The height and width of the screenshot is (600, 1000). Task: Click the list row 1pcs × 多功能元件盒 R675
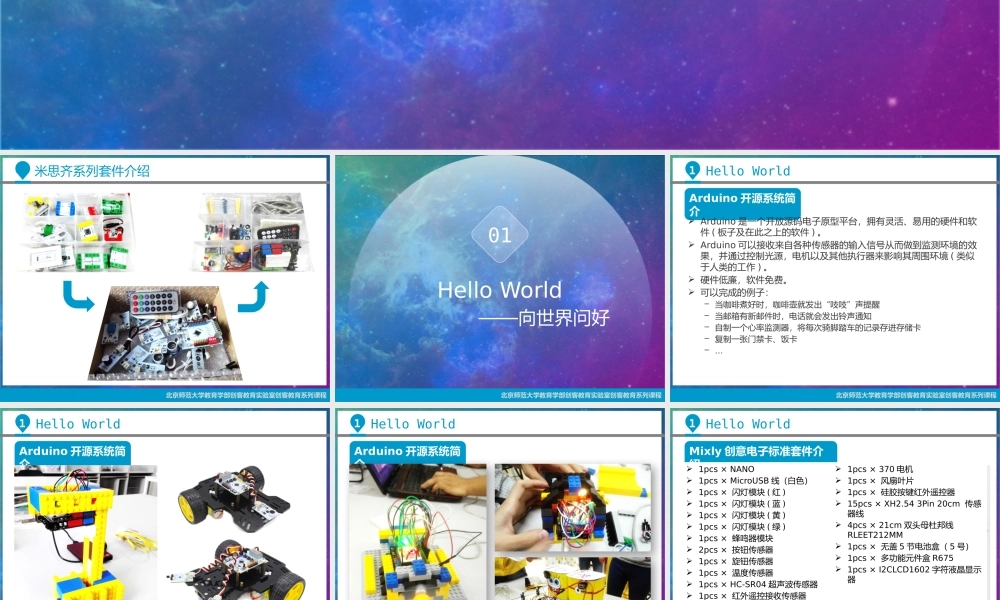tap(900, 558)
